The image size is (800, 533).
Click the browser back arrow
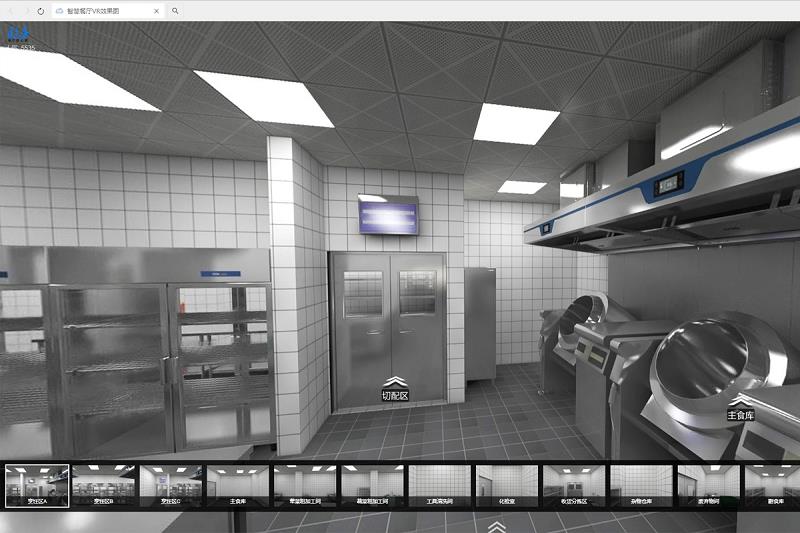(x=11, y=11)
